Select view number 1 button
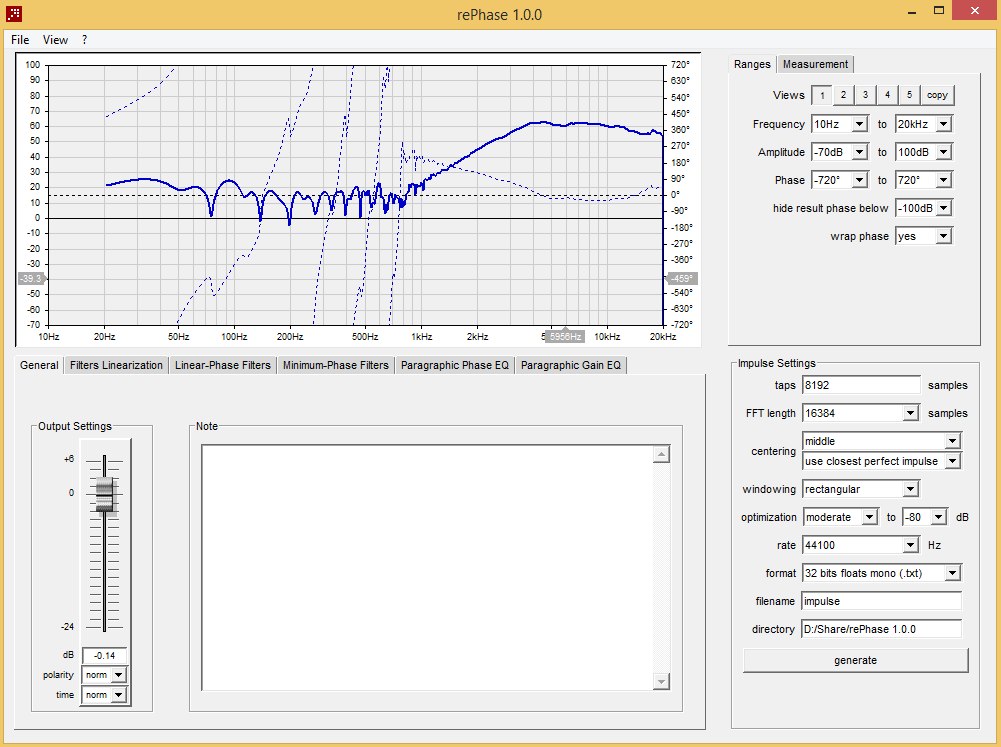Viewport: 1001px width, 747px height. click(820, 95)
